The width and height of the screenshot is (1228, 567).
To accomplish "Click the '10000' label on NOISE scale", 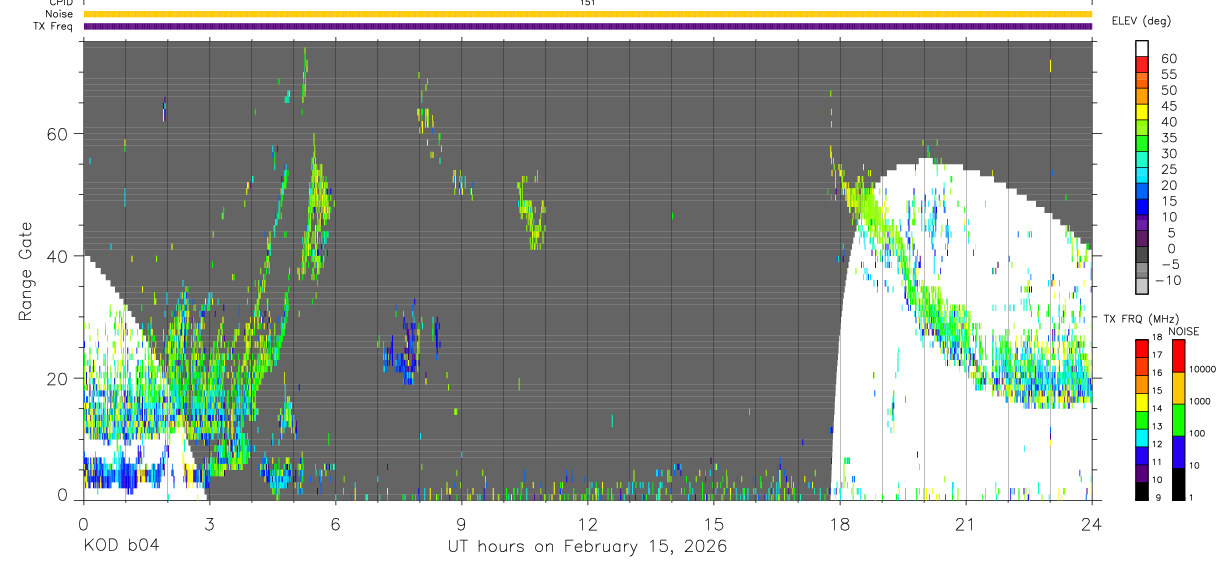I will [1201, 370].
